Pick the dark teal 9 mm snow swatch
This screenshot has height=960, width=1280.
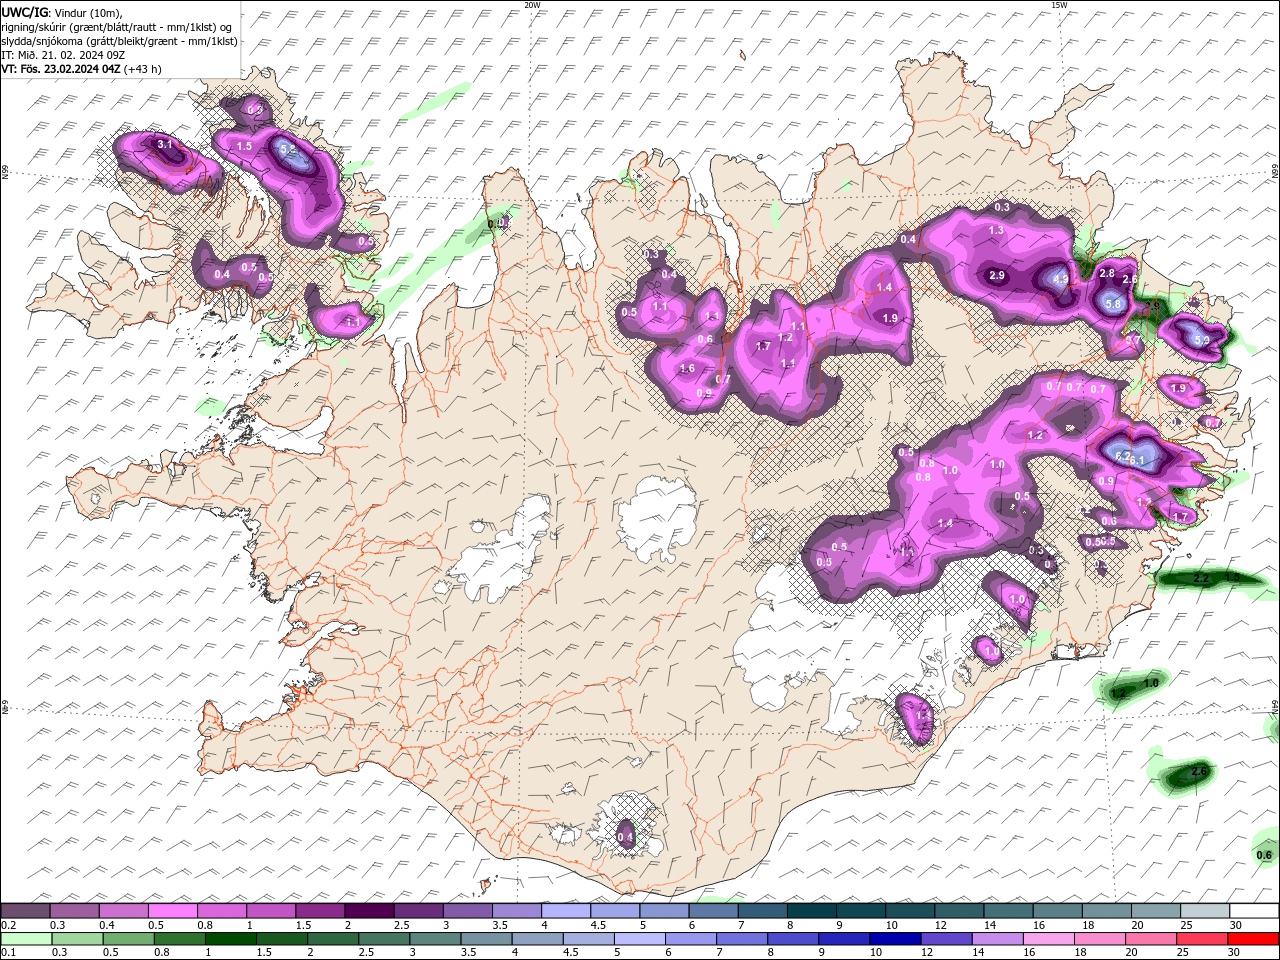[860, 911]
